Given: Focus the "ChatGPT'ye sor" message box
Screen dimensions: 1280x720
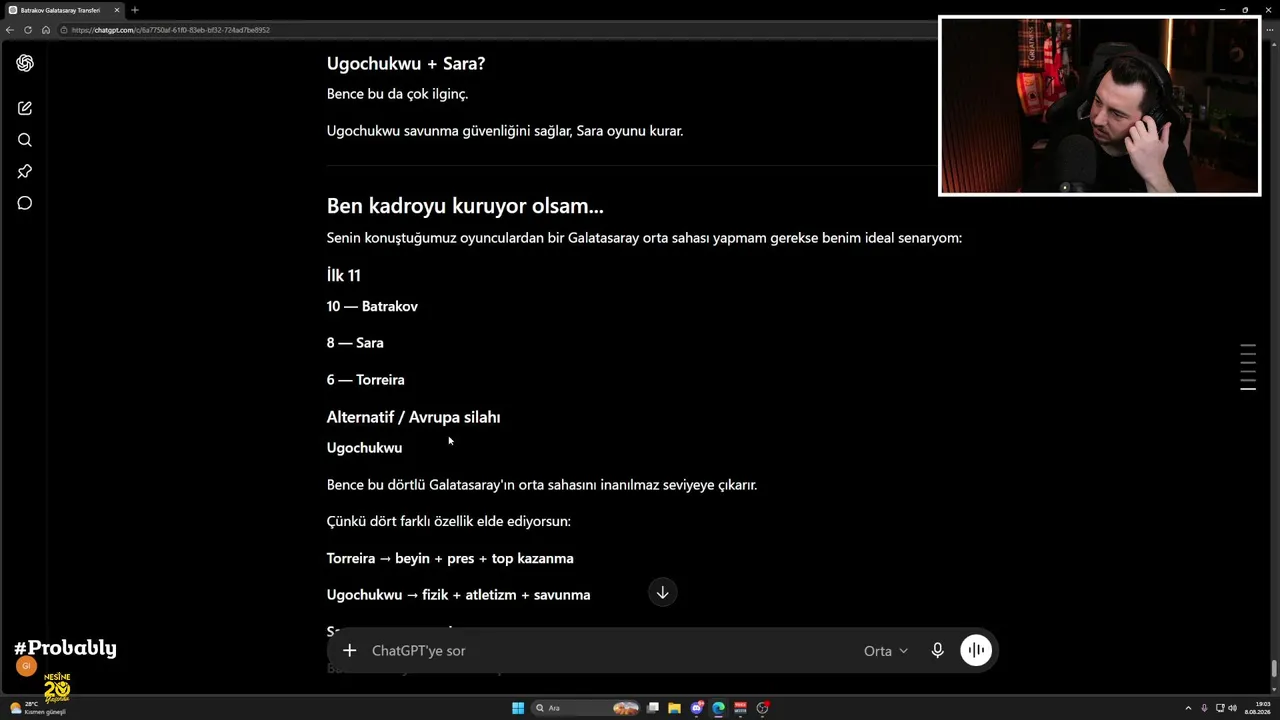Looking at the screenshot, I should coord(610,650).
